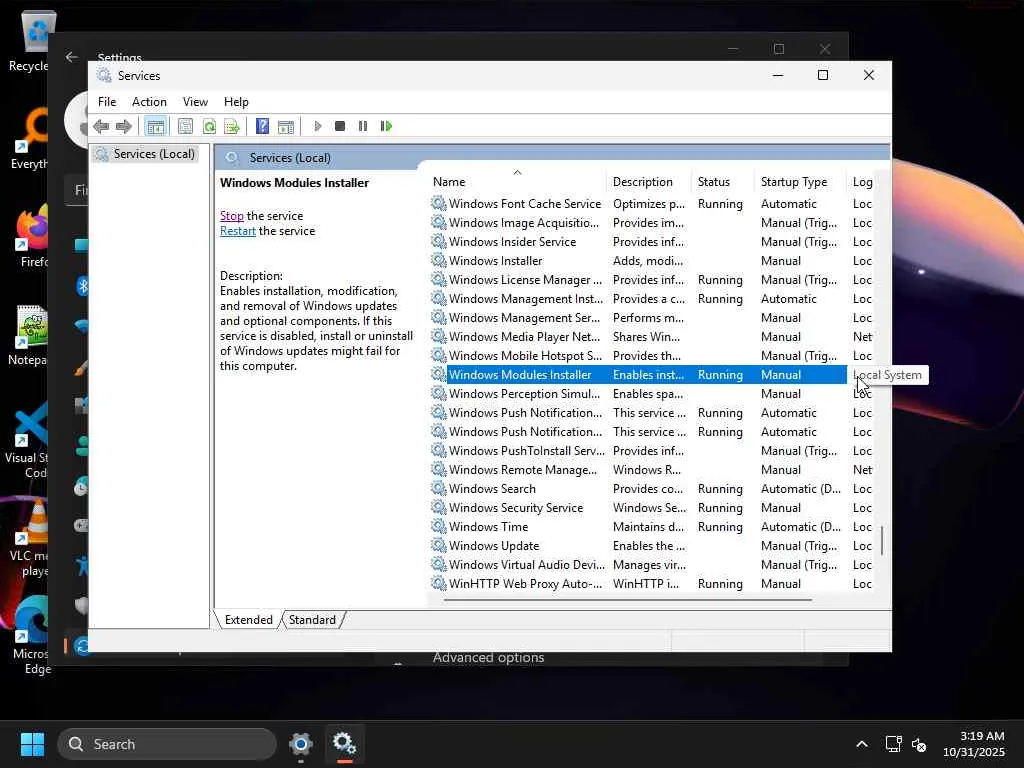Select Windows Security Service row
The height and width of the screenshot is (768, 1024).
point(651,507)
